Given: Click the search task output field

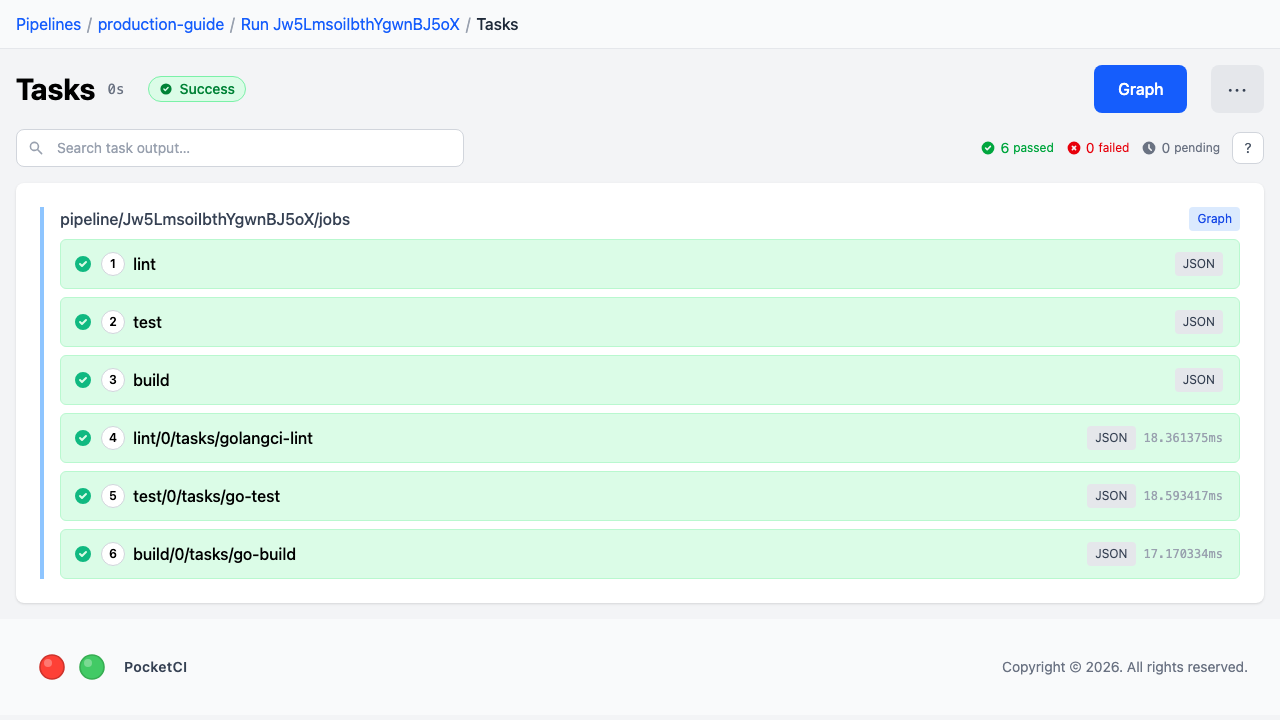Looking at the screenshot, I should click(x=240, y=147).
